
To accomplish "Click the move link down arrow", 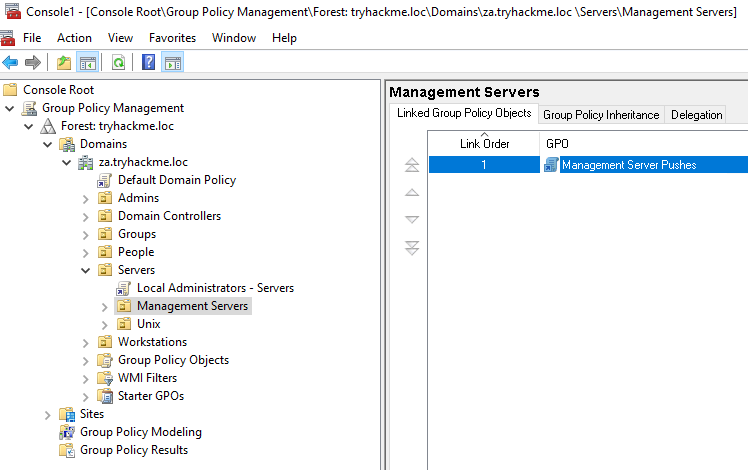I will [x=412, y=219].
